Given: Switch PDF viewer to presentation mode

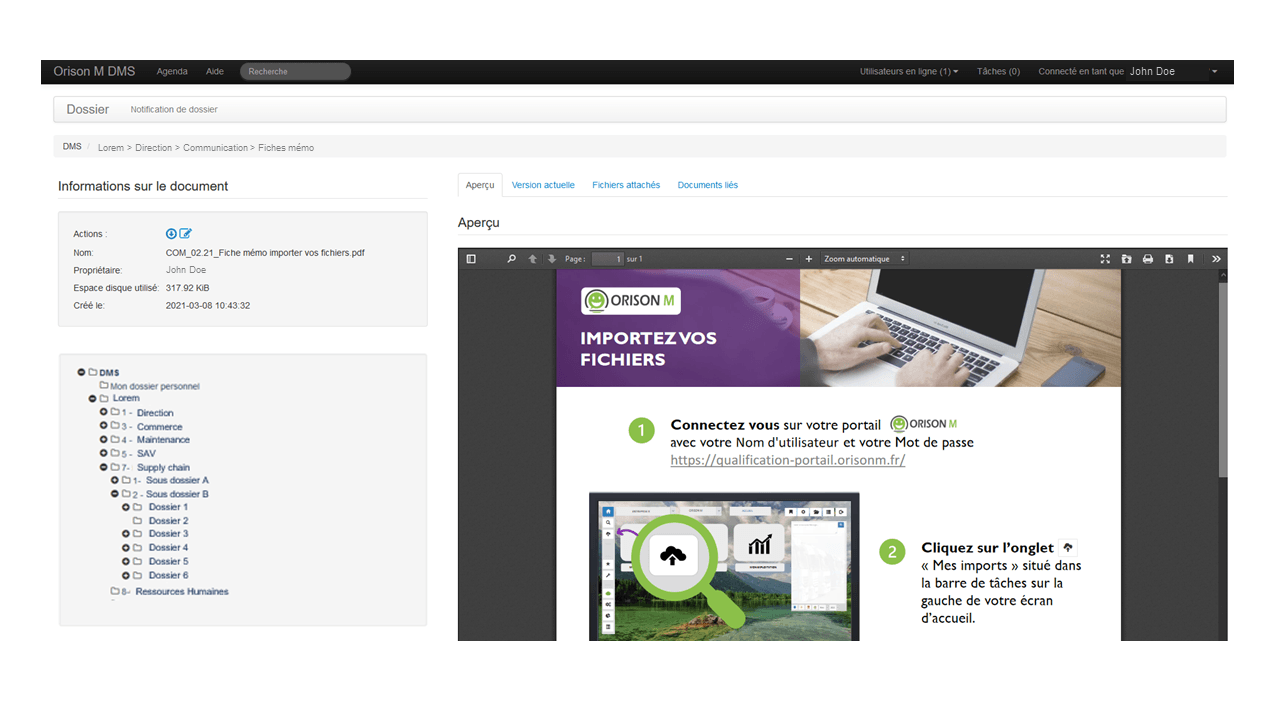Looking at the screenshot, I should pos(1105,259).
